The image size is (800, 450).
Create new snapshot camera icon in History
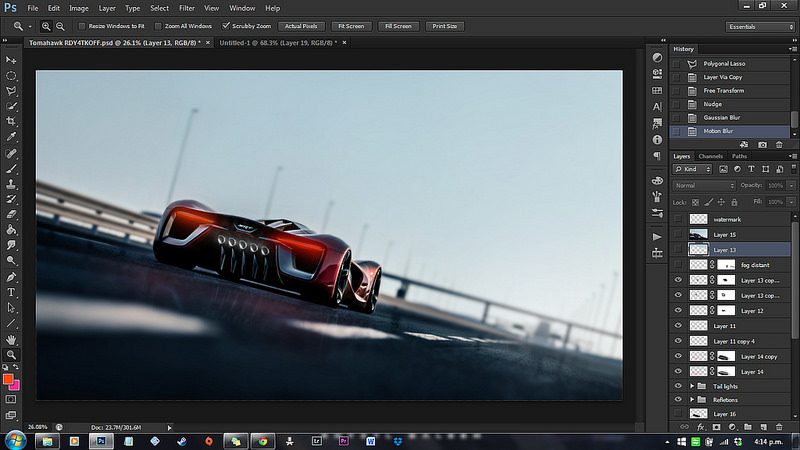762,146
